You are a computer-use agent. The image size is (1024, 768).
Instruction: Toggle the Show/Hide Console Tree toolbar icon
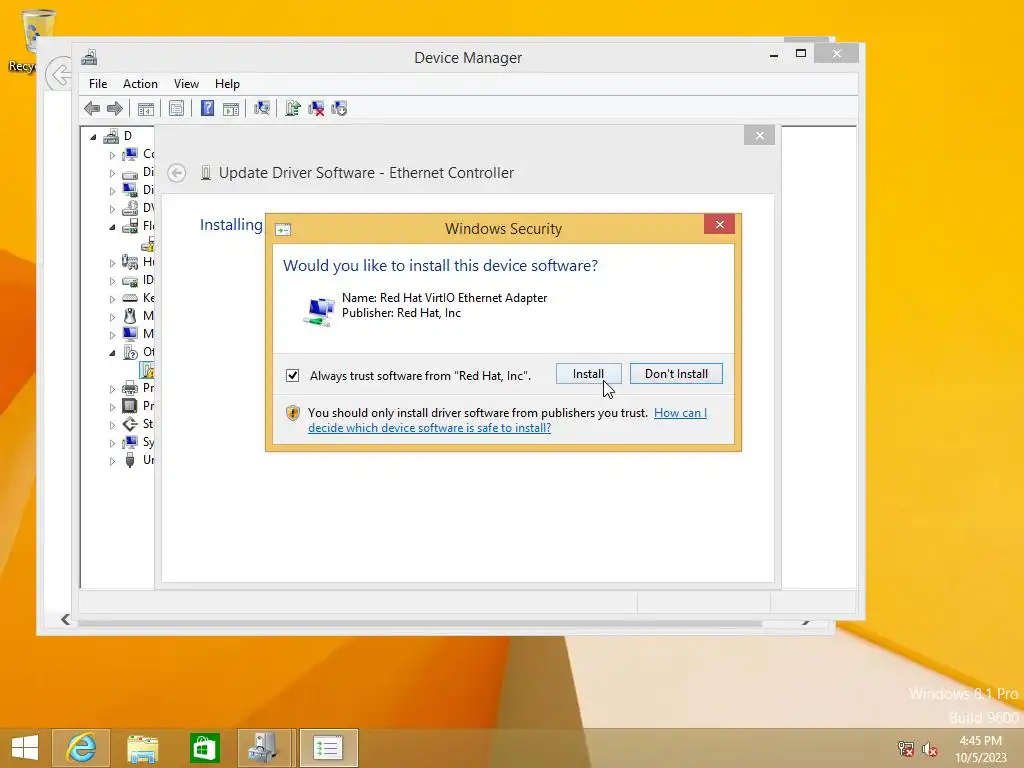click(146, 108)
